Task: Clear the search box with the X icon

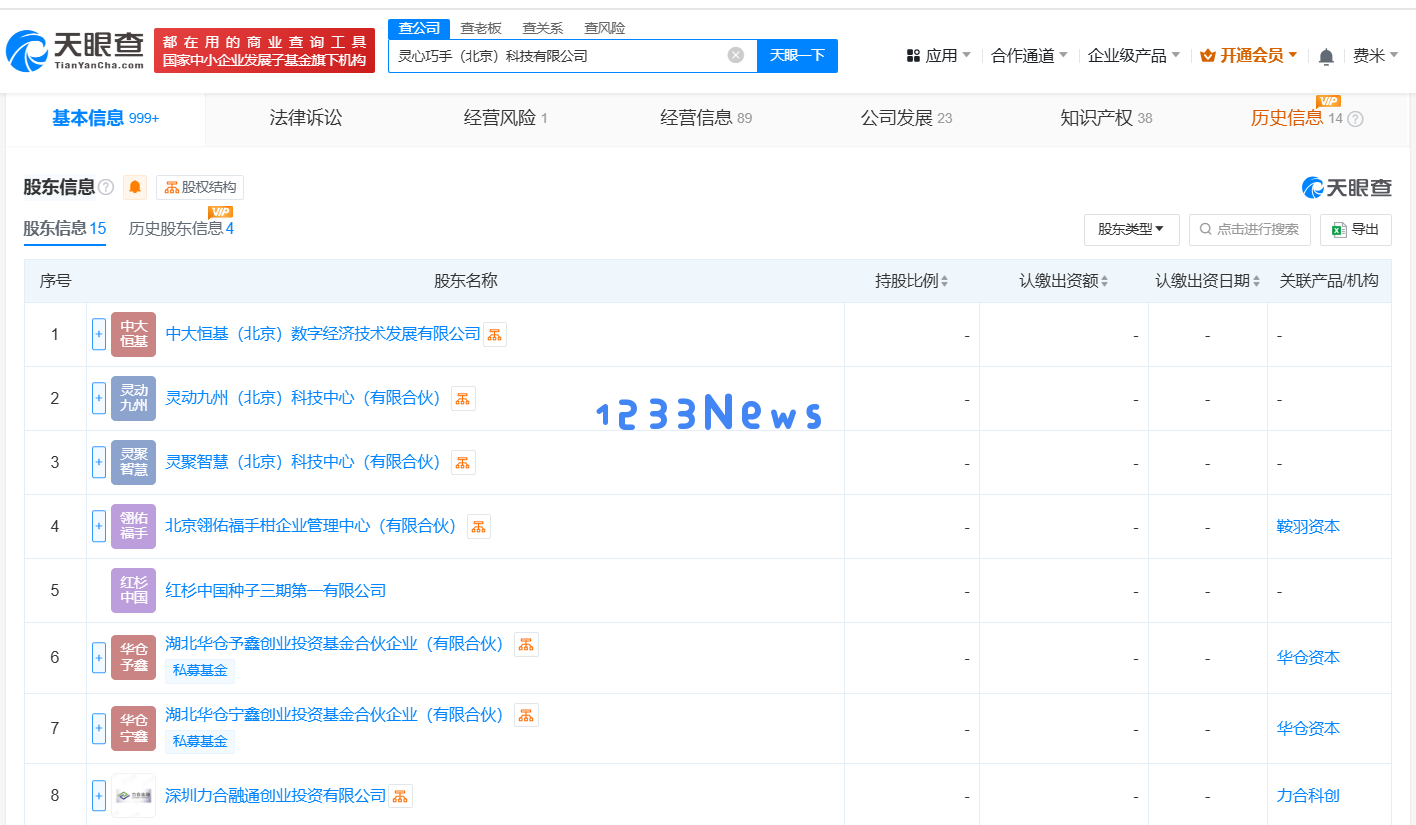Action: click(736, 55)
